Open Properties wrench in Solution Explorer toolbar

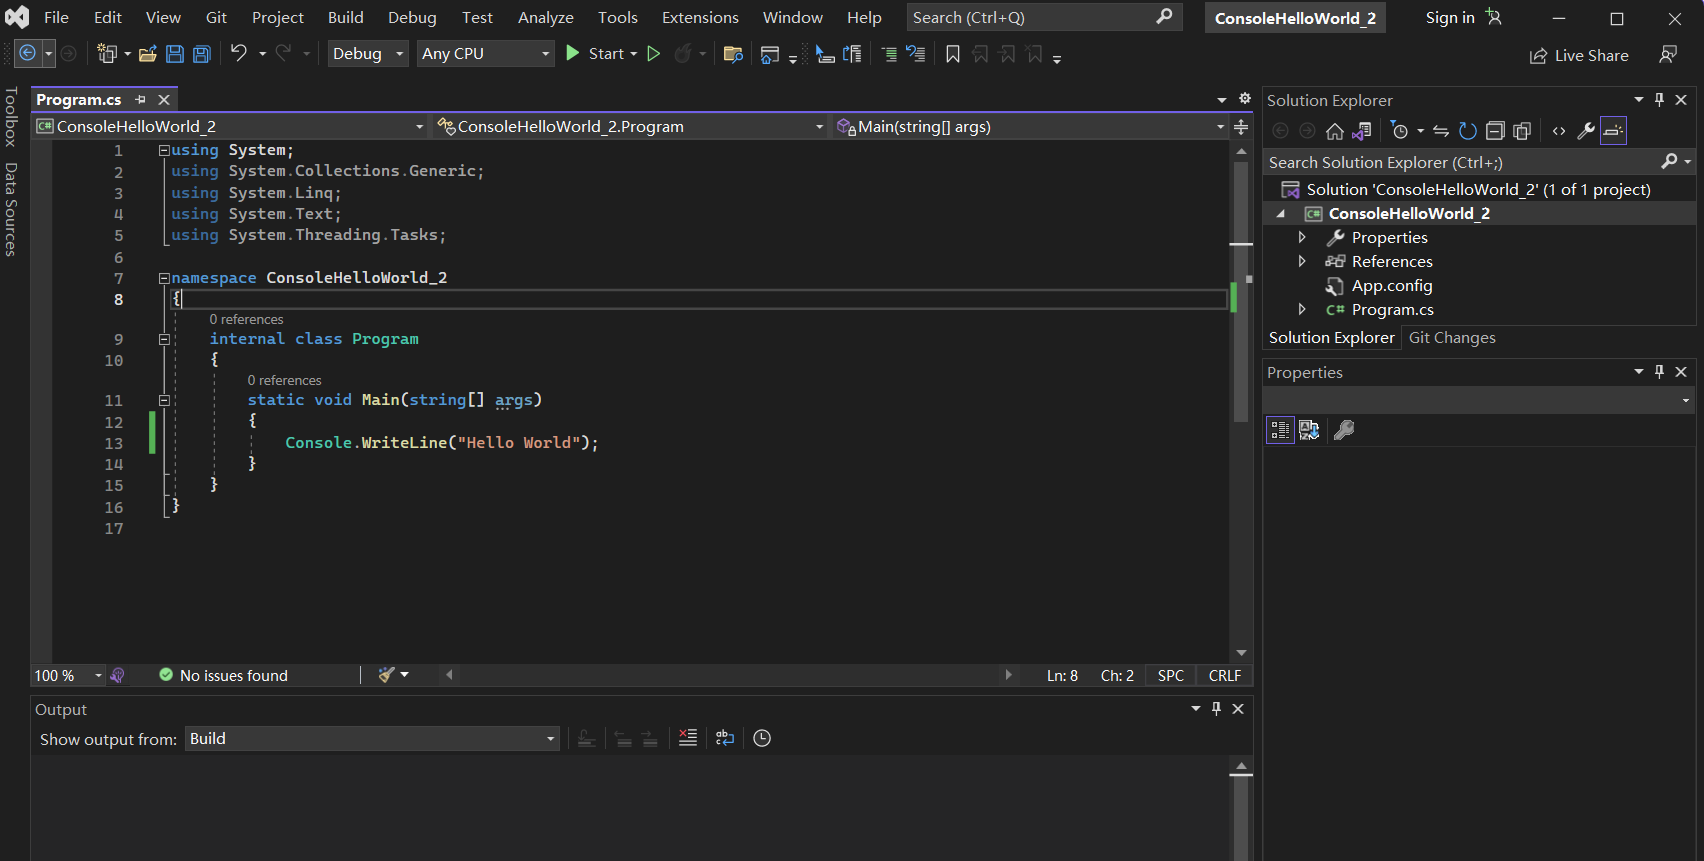pos(1586,131)
